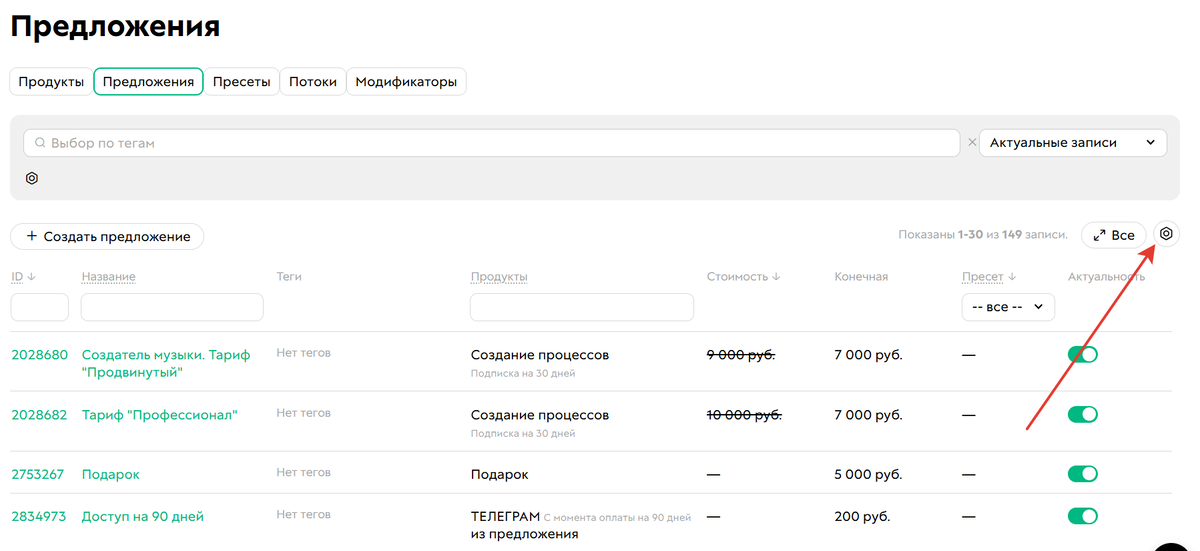
Task: Click the Продукты column header
Action: (499, 277)
